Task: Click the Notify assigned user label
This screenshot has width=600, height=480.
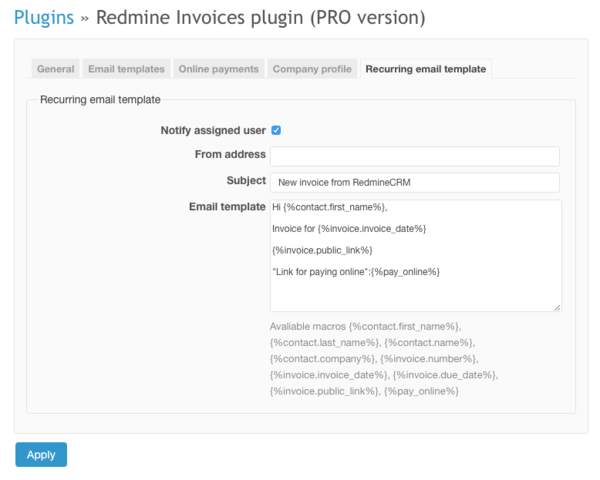Action: (213, 130)
